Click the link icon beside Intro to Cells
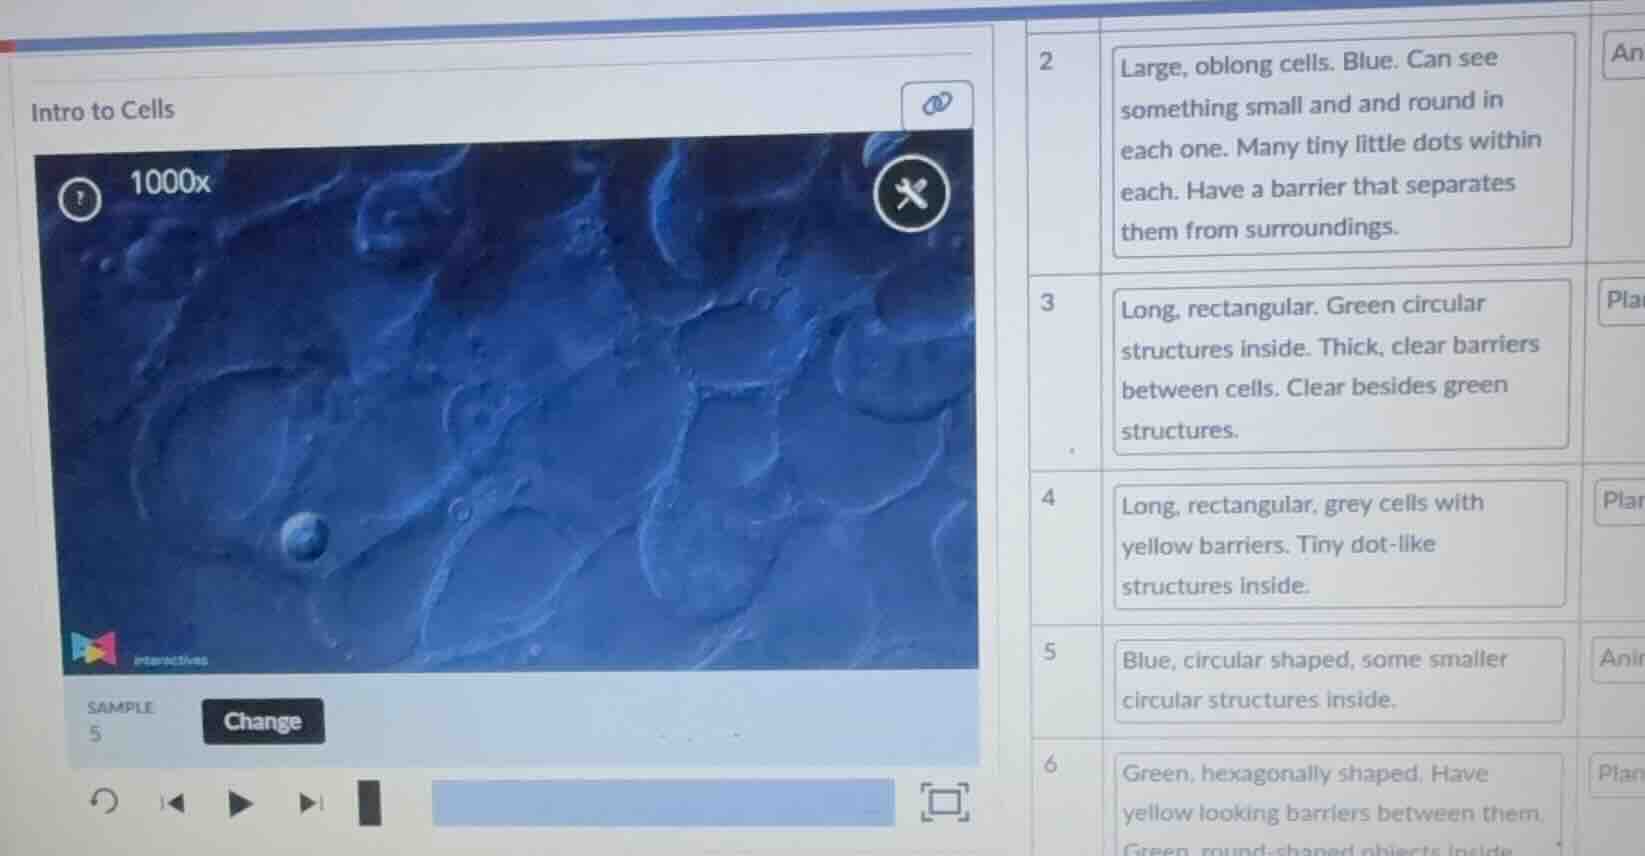Image resolution: width=1645 pixels, height=856 pixels. tap(936, 104)
